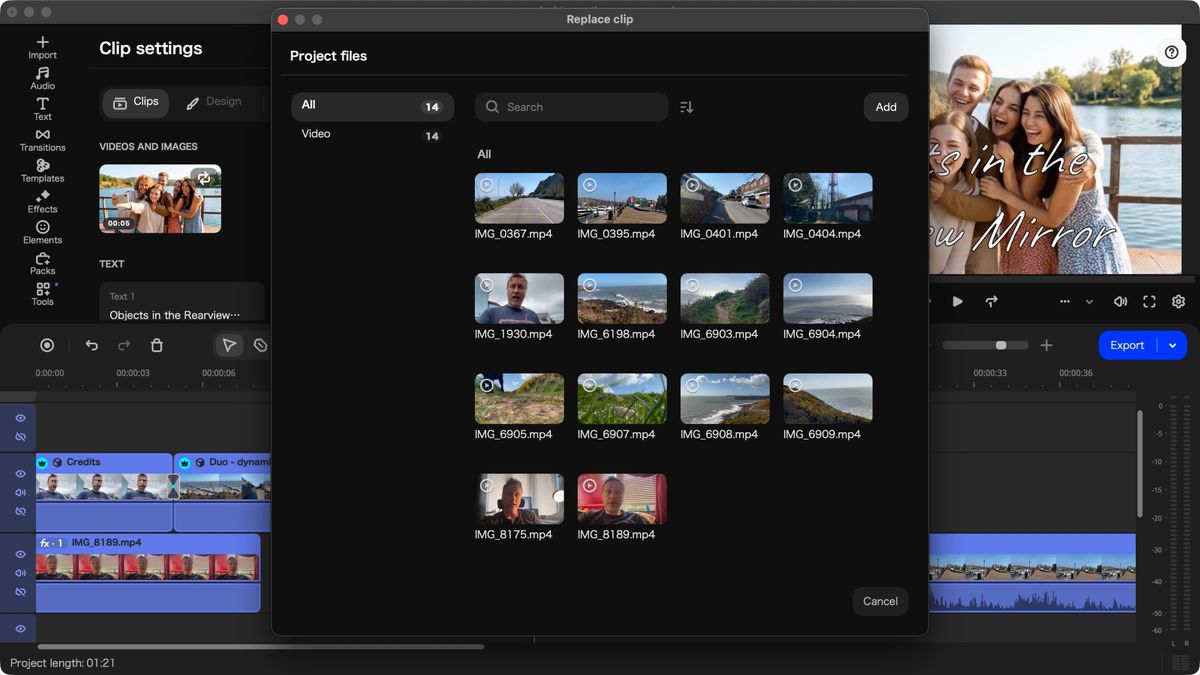Open the Effects section in the sidebar
This screenshot has width=1200, height=675.
click(x=42, y=202)
